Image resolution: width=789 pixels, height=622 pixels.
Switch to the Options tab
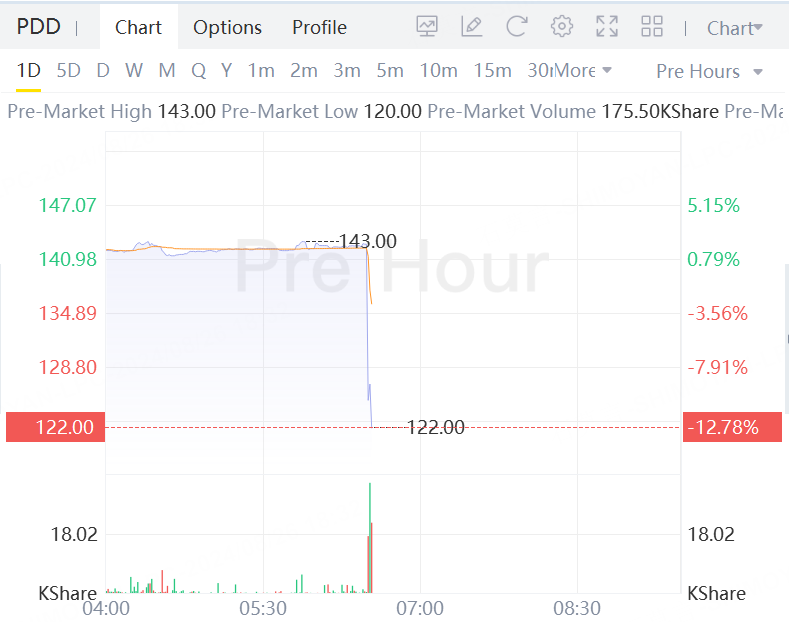click(x=227, y=27)
